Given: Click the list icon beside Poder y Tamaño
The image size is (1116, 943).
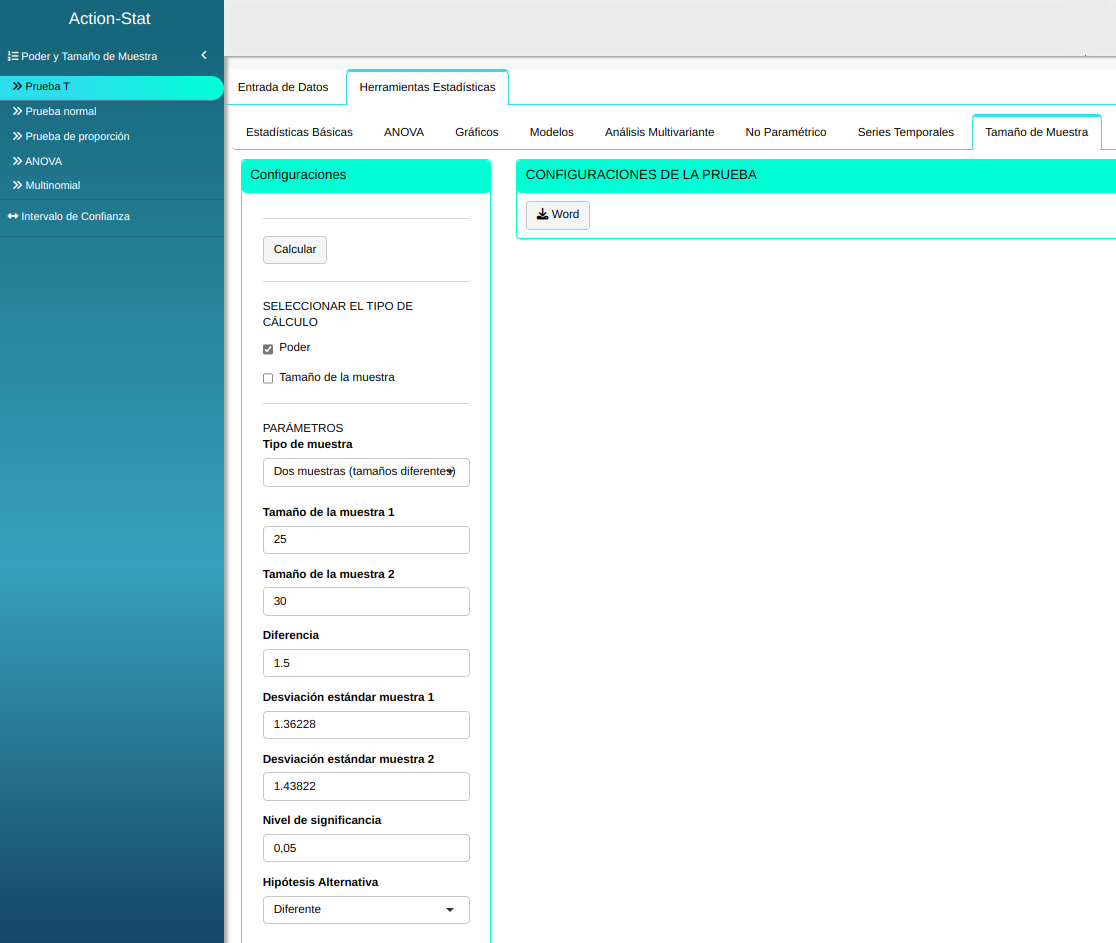Looking at the screenshot, I should (13, 57).
